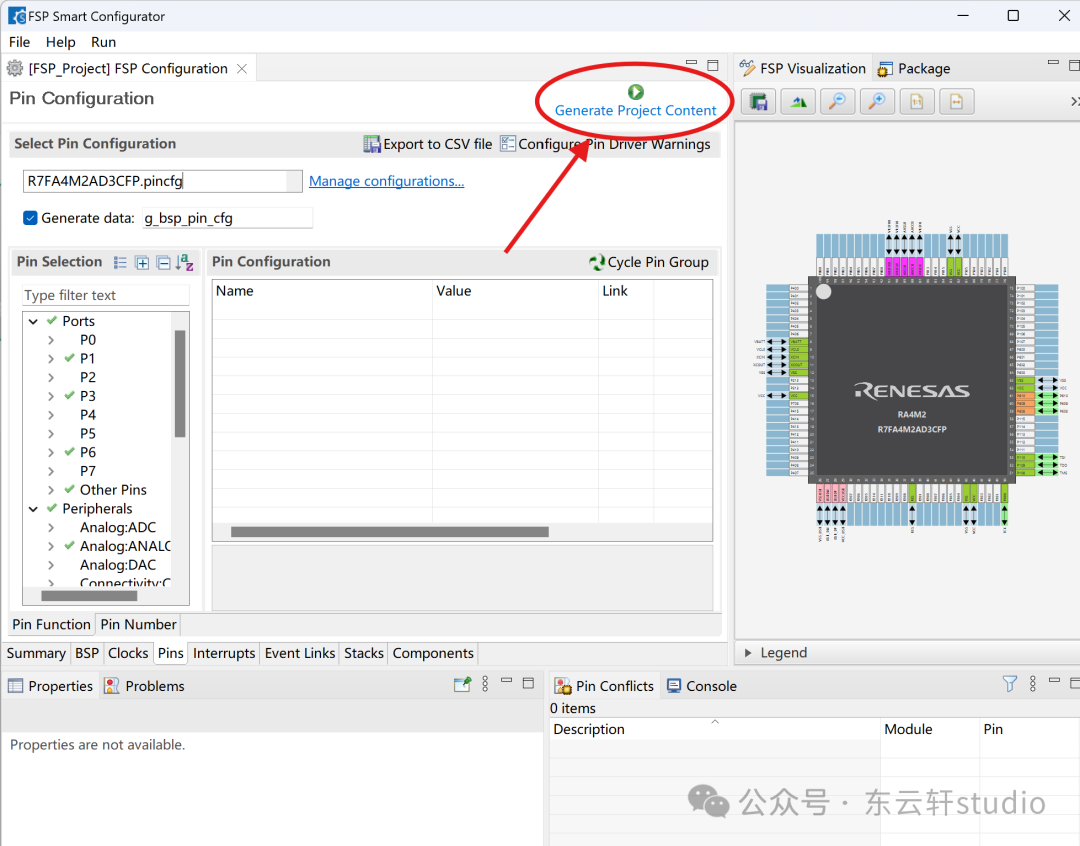Click the green Generate Project Content icon
Image resolution: width=1080 pixels, height=846 pixels.
635,92
